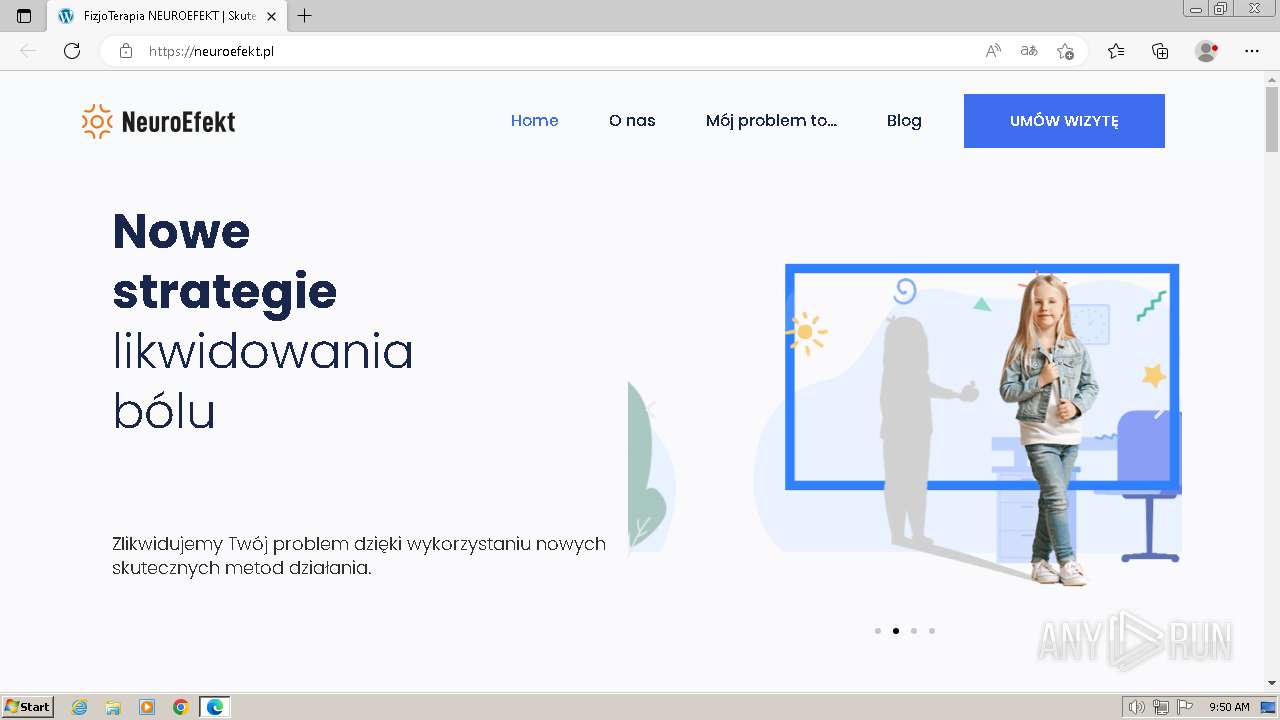This screenshot has width=1280, height=720.
Task: Open the network tray icon
Action: 1161,707
